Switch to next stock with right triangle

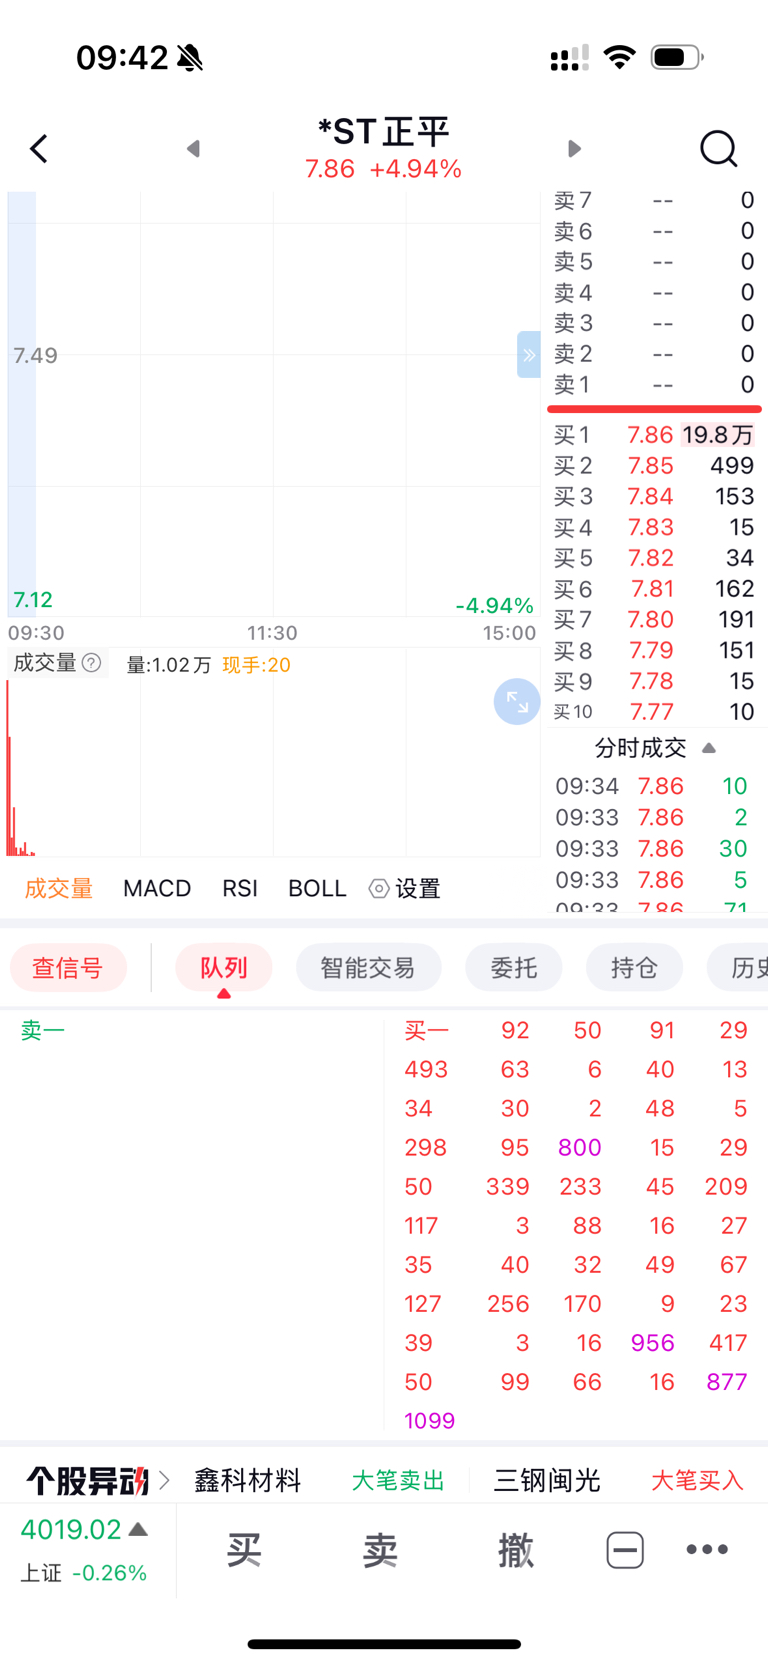tap(574, 149)
